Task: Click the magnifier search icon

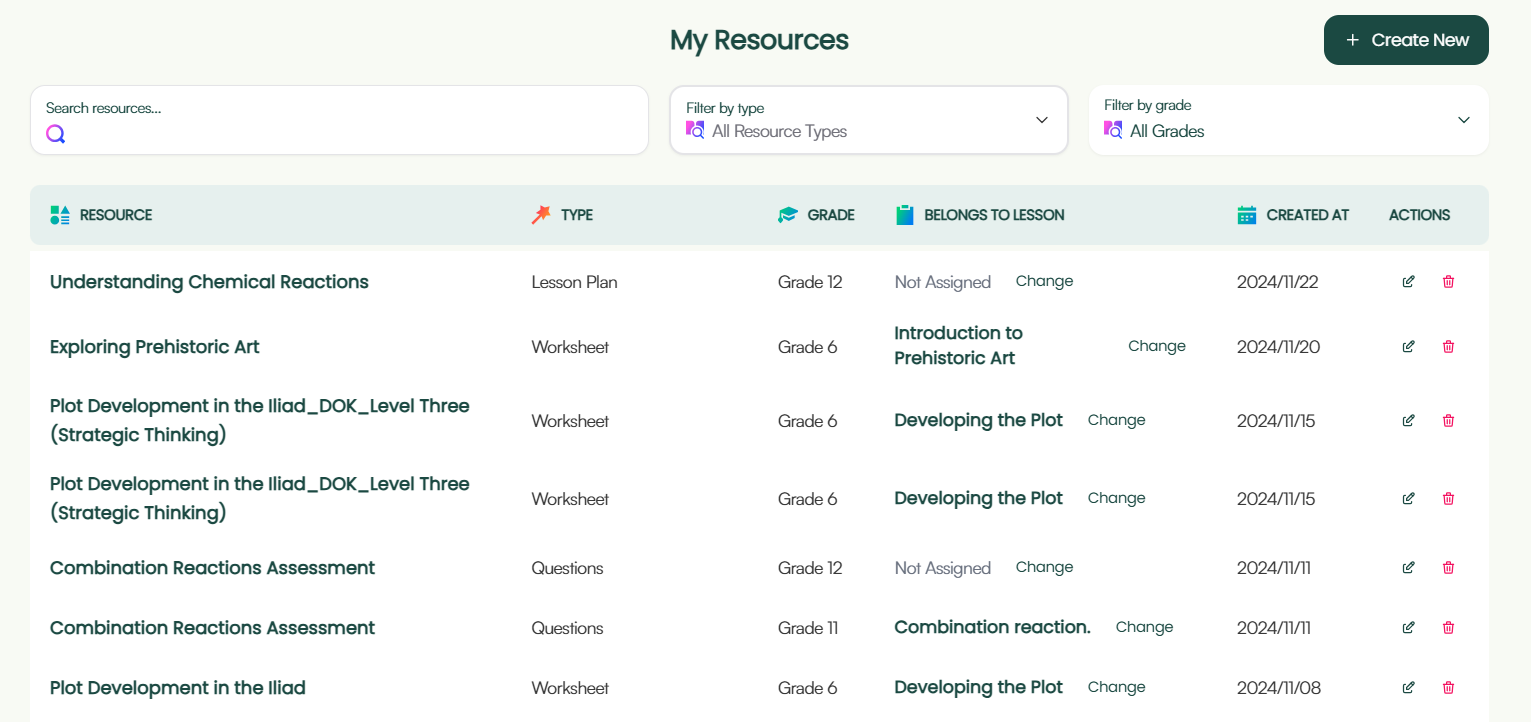Action: coord(56,134)
